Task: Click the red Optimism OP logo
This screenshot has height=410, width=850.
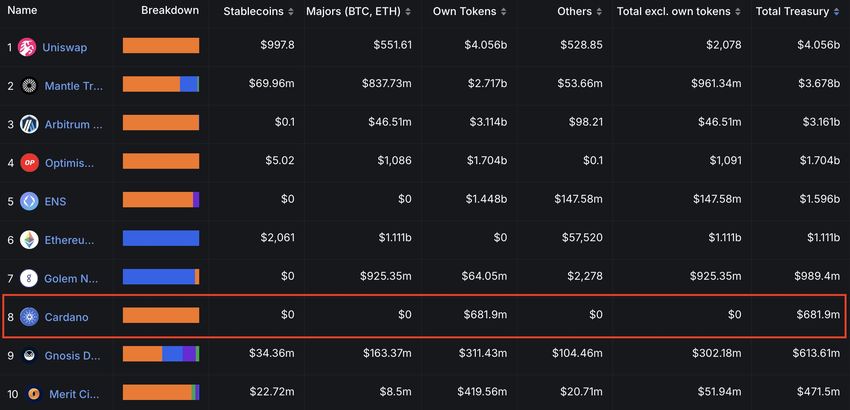Action: pos(29,163)
